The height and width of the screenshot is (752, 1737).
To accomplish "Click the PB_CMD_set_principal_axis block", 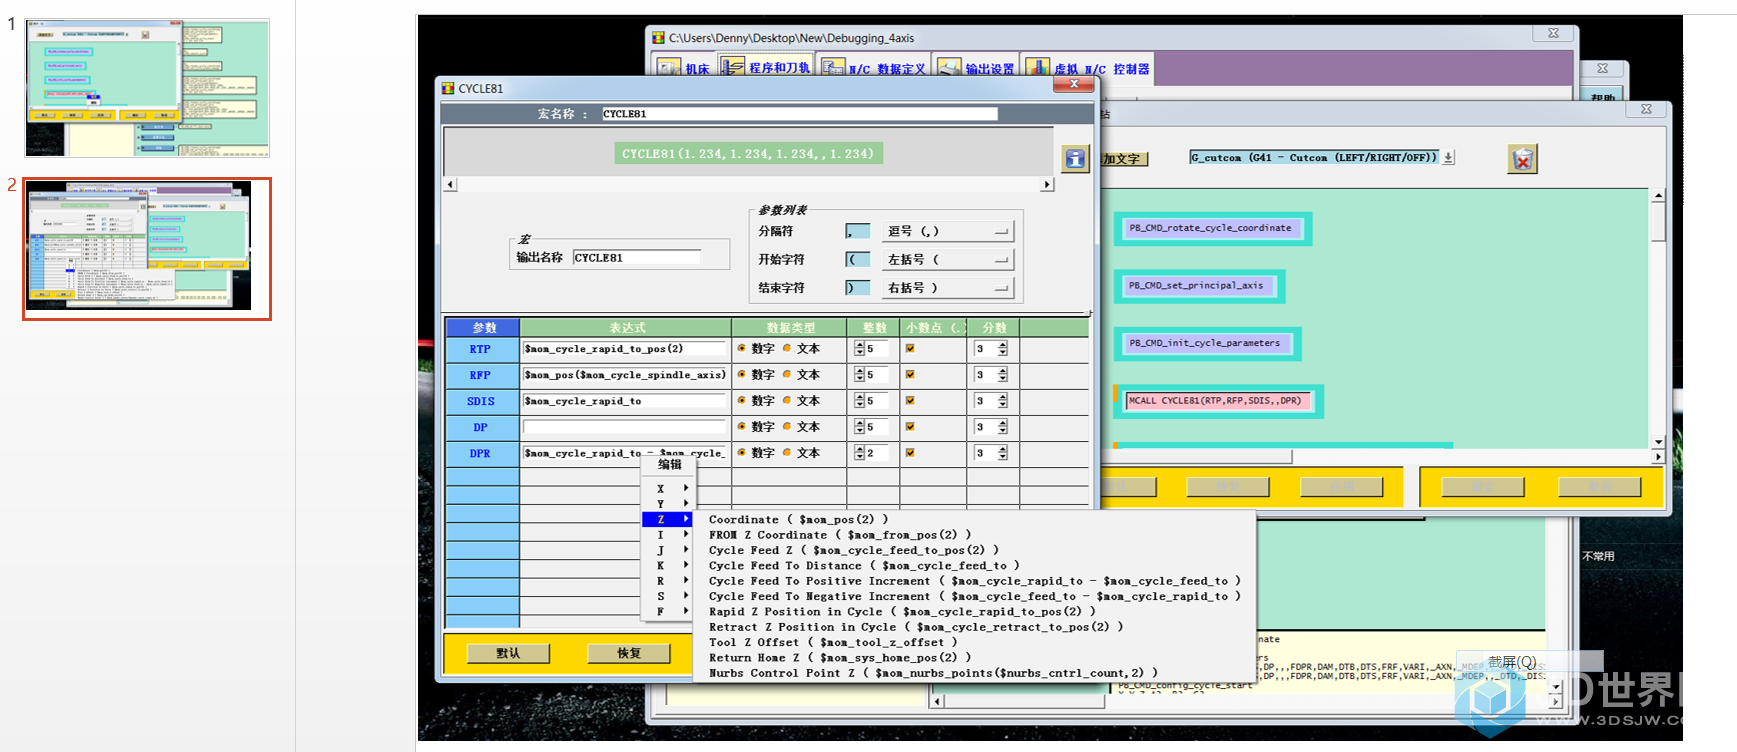I will [1197, 286].
